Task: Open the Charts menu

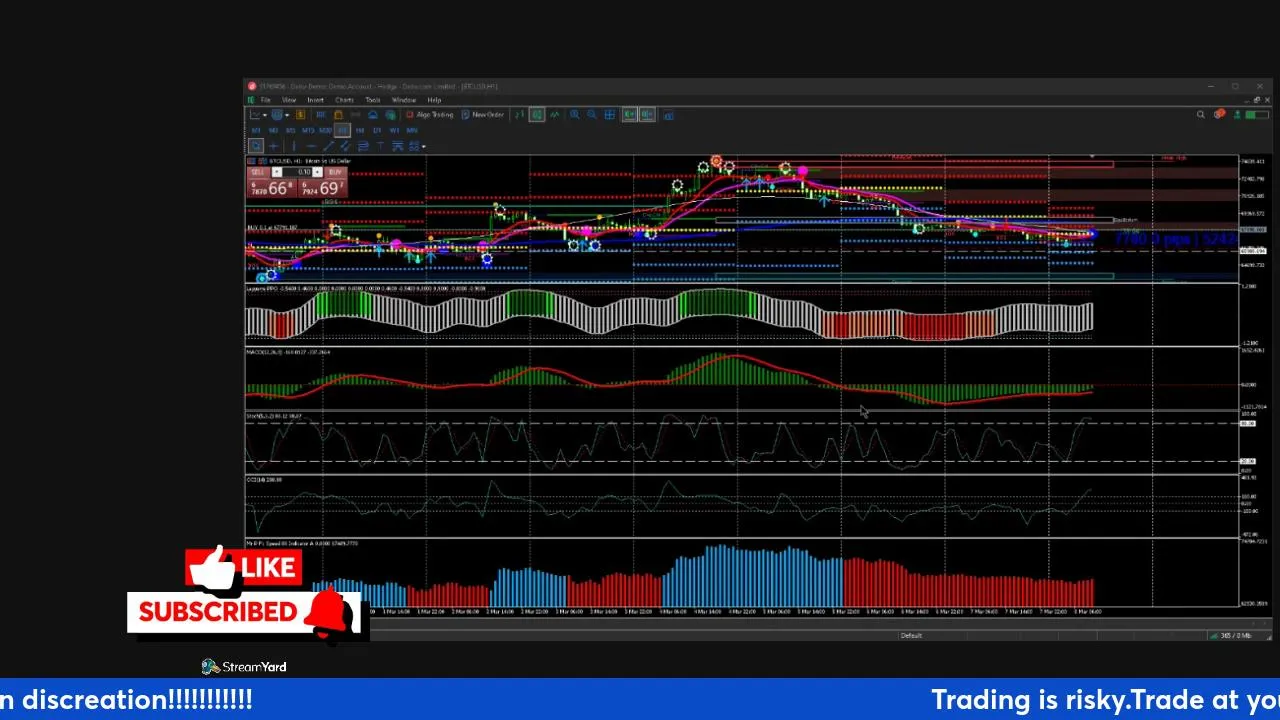Action: (x=345, y=100)
